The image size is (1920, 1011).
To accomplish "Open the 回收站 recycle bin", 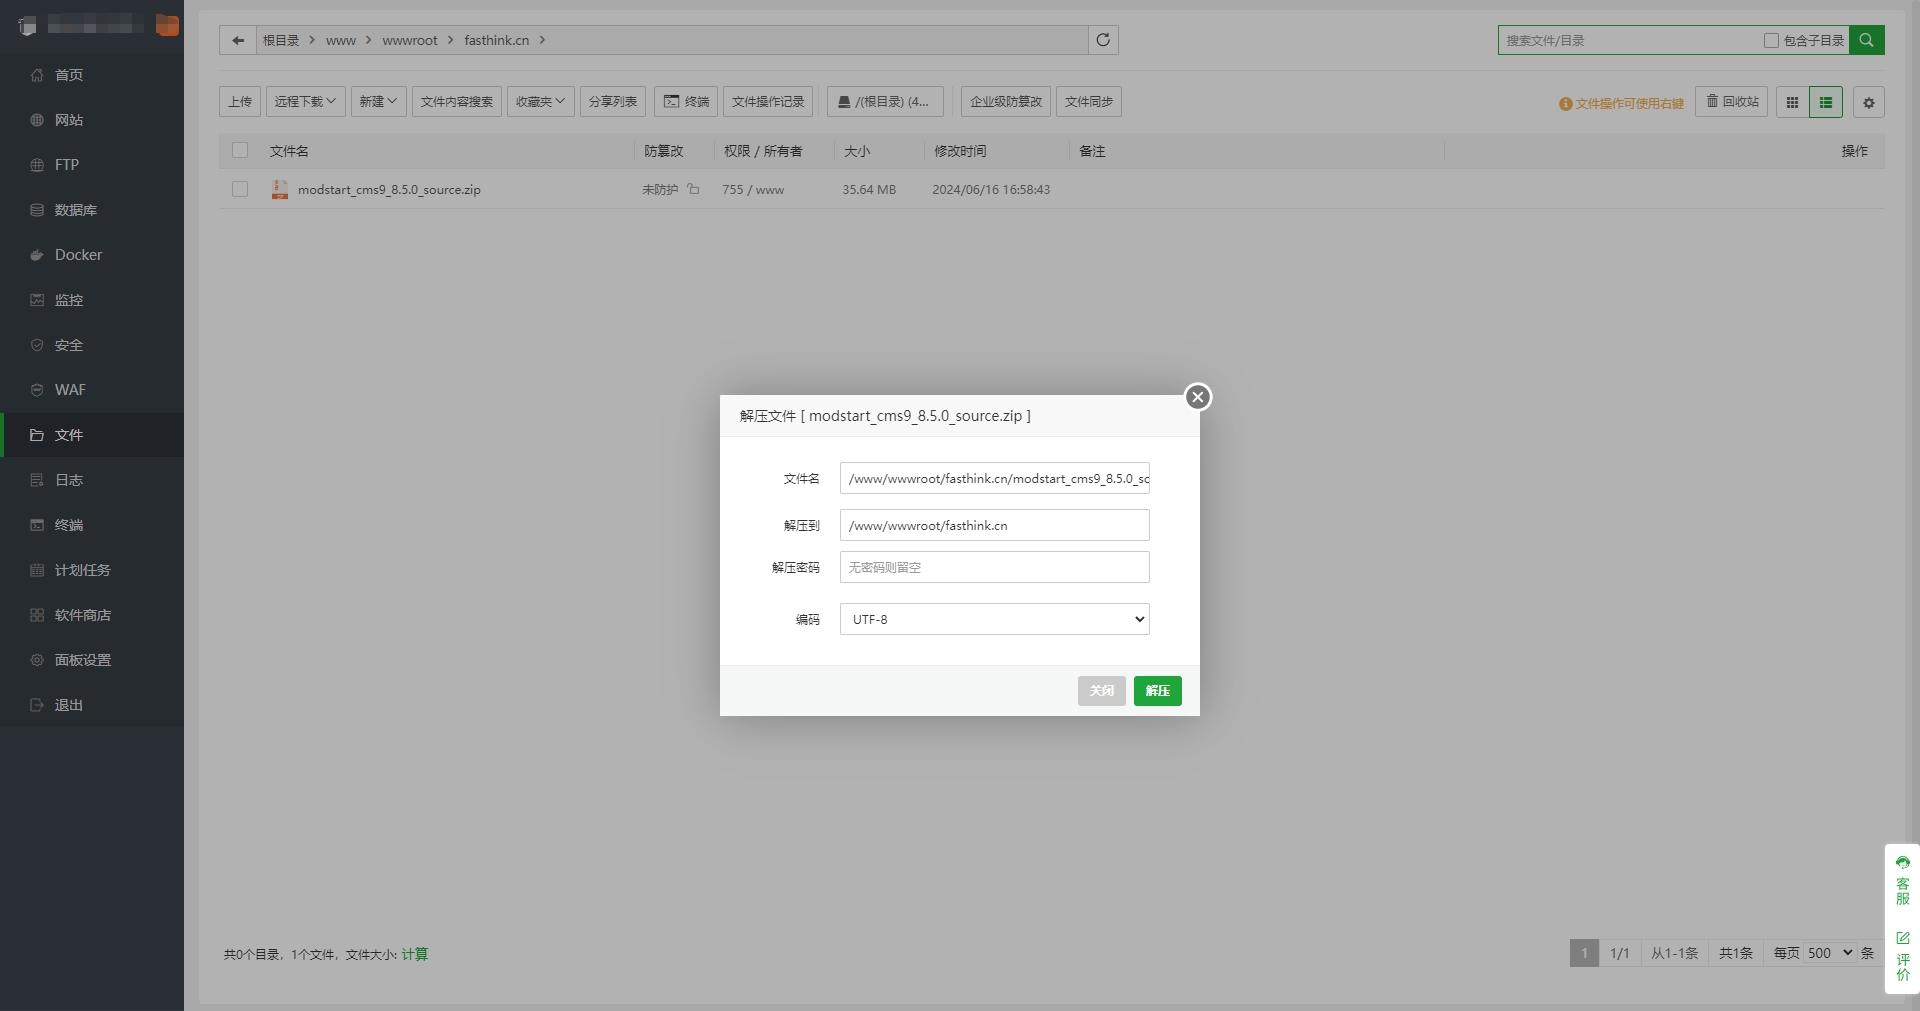I will (x=1731, y=102).
